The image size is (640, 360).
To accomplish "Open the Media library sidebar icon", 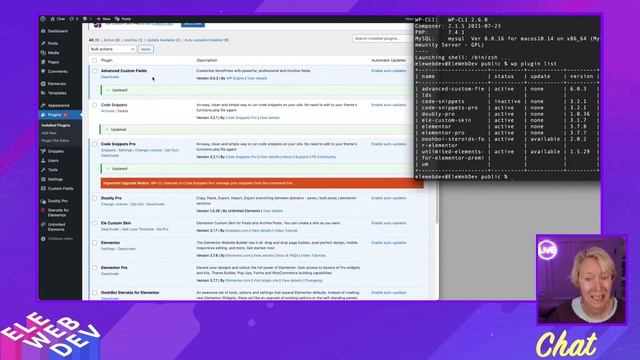I will (43, 53).
